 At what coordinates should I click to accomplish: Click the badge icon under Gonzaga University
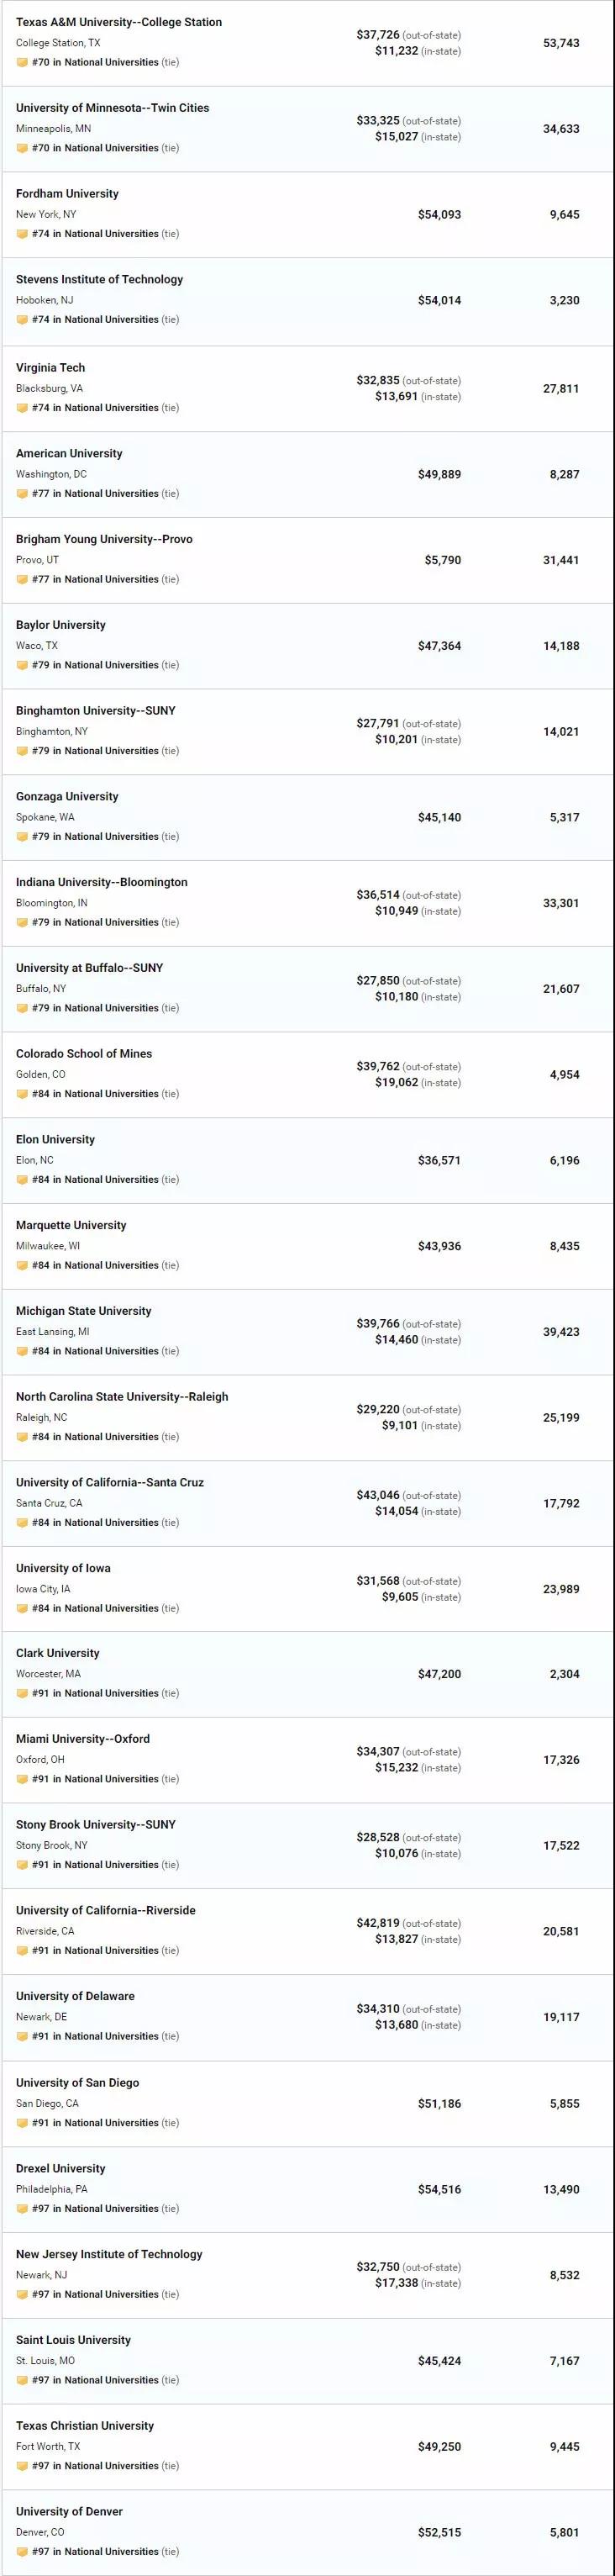click(x=22, y=837)
